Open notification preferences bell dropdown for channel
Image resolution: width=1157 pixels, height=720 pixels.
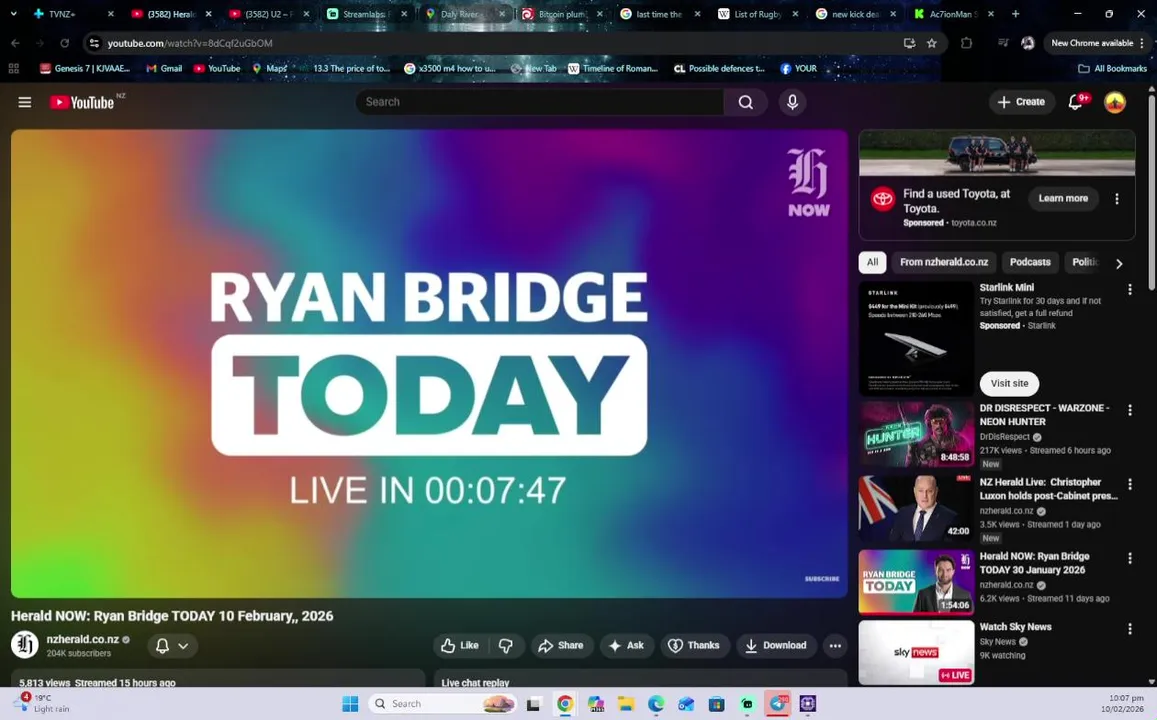[x=172, y=645]
